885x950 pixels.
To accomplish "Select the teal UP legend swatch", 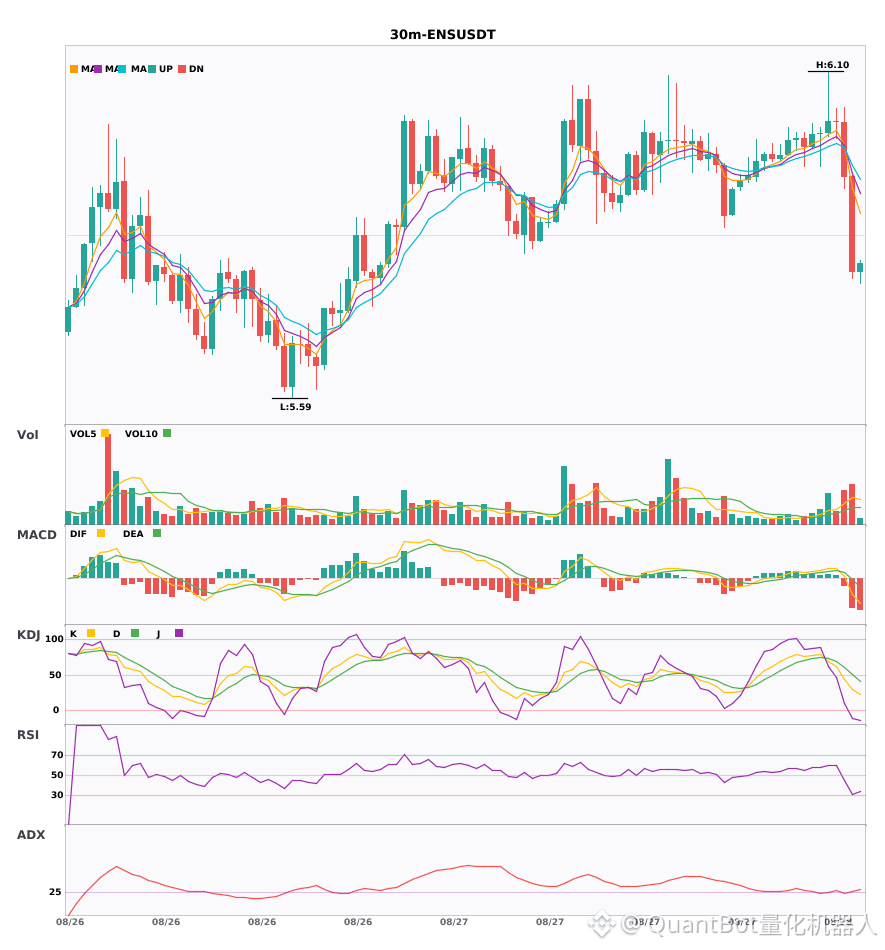I will pos(152,69).
